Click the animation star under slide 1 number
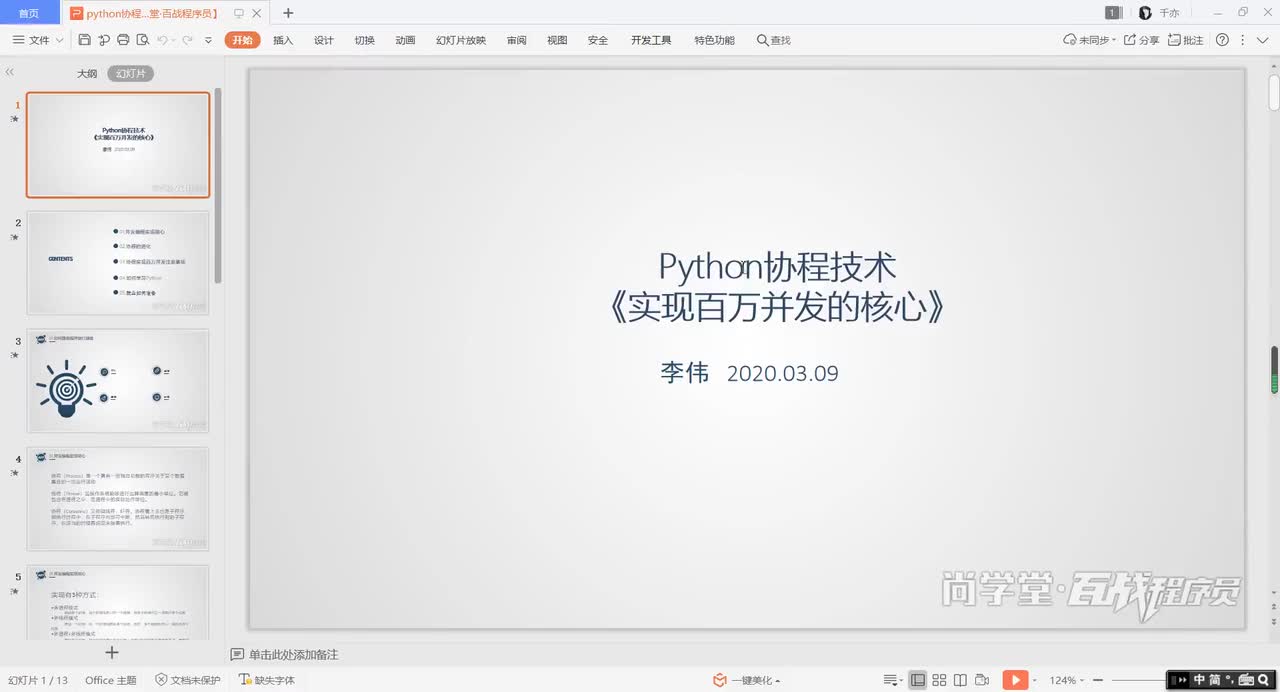Viewport: 1280px width, 692px height. coord(14,119)
